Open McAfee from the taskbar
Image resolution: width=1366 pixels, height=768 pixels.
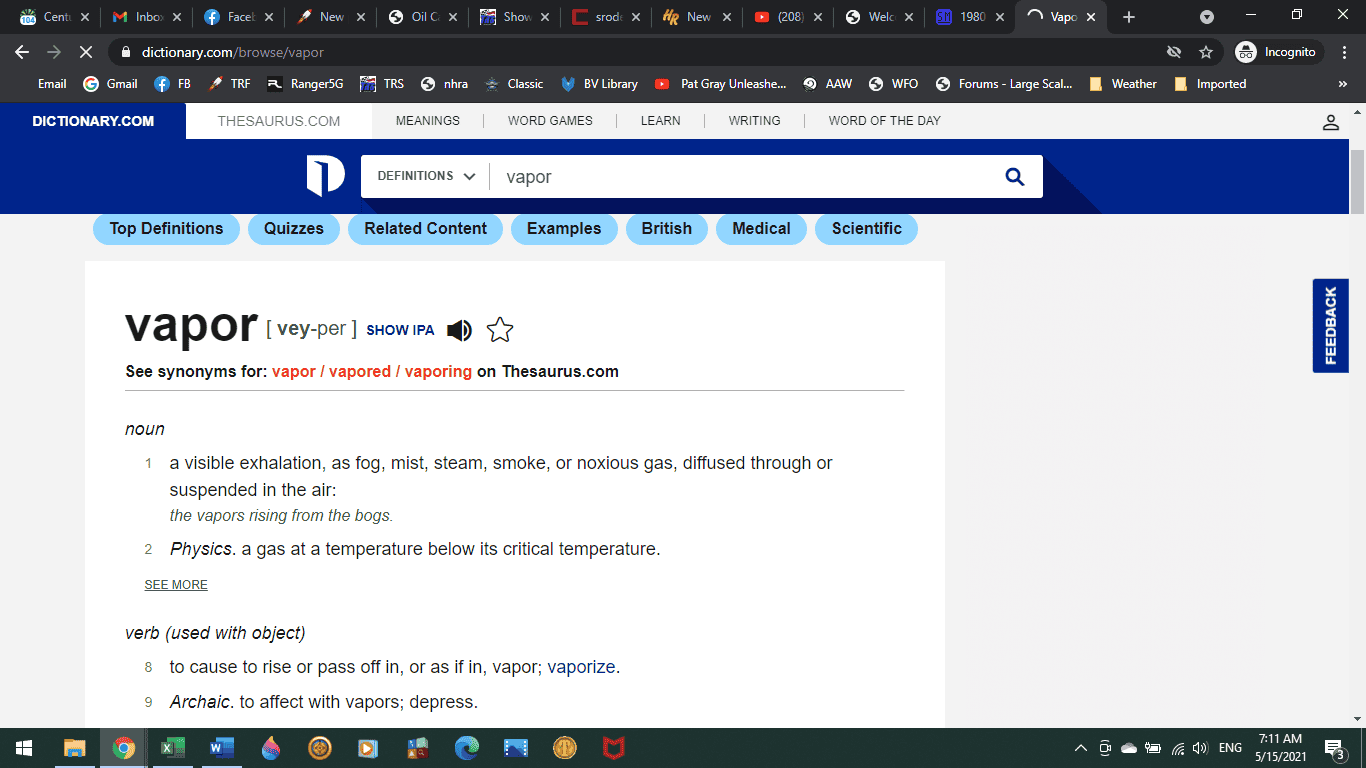pos(614,748)
